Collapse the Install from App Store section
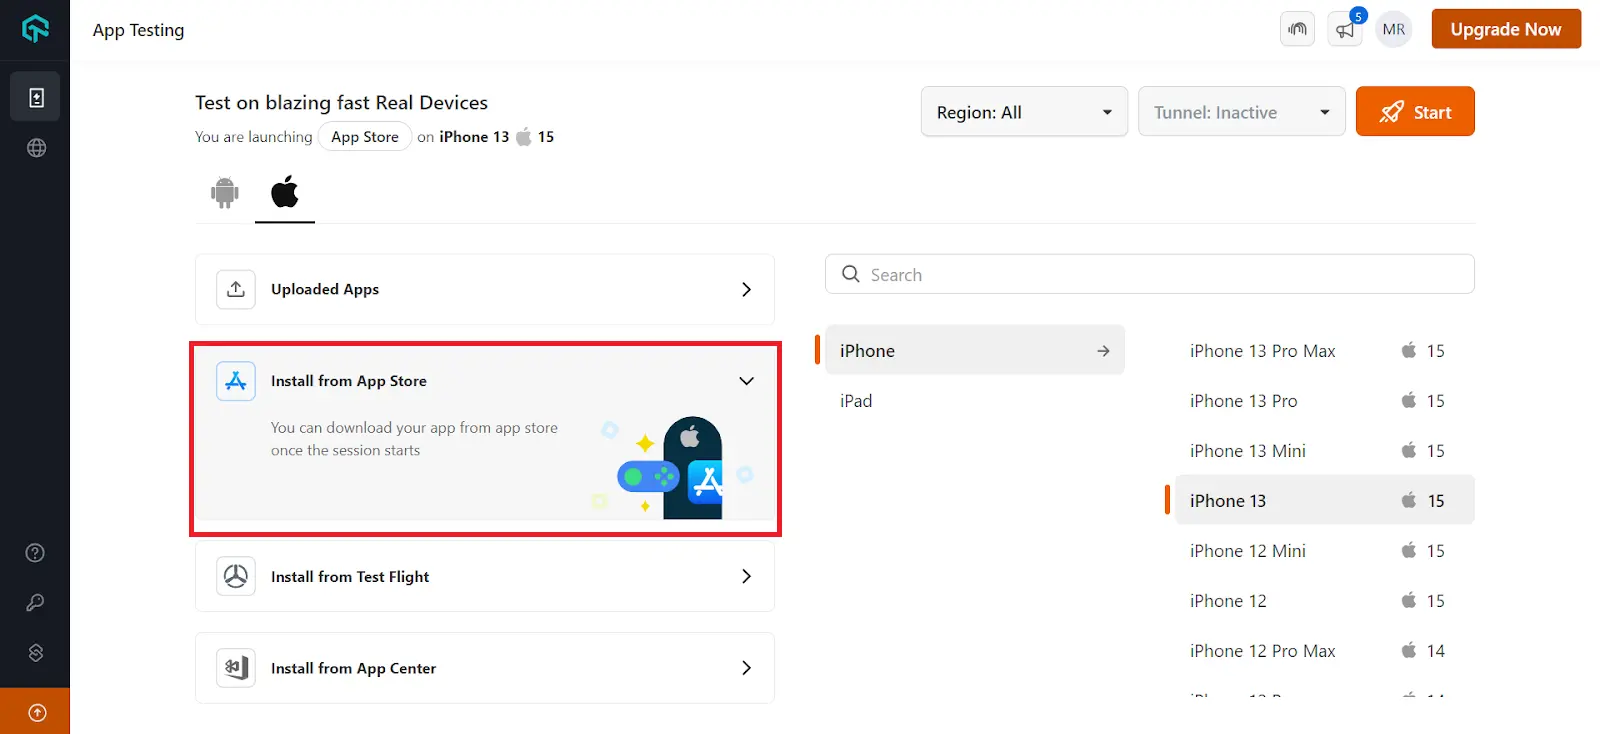 point(746,381)
